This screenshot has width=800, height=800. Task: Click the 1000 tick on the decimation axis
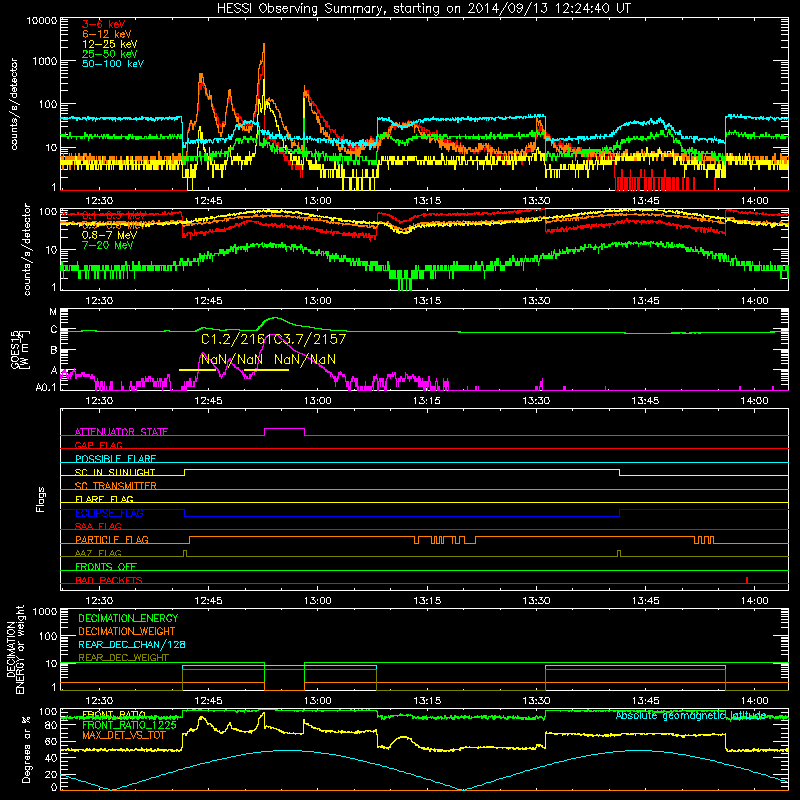click(x=45, y=612)
